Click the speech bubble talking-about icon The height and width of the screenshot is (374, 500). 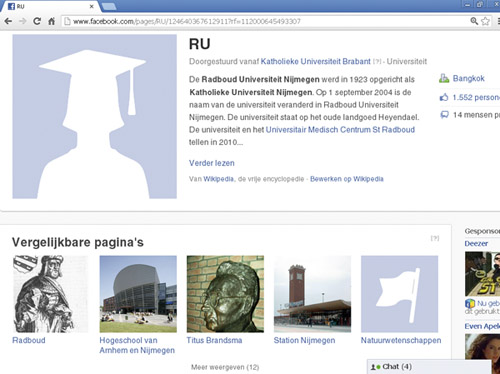point(444,115)
